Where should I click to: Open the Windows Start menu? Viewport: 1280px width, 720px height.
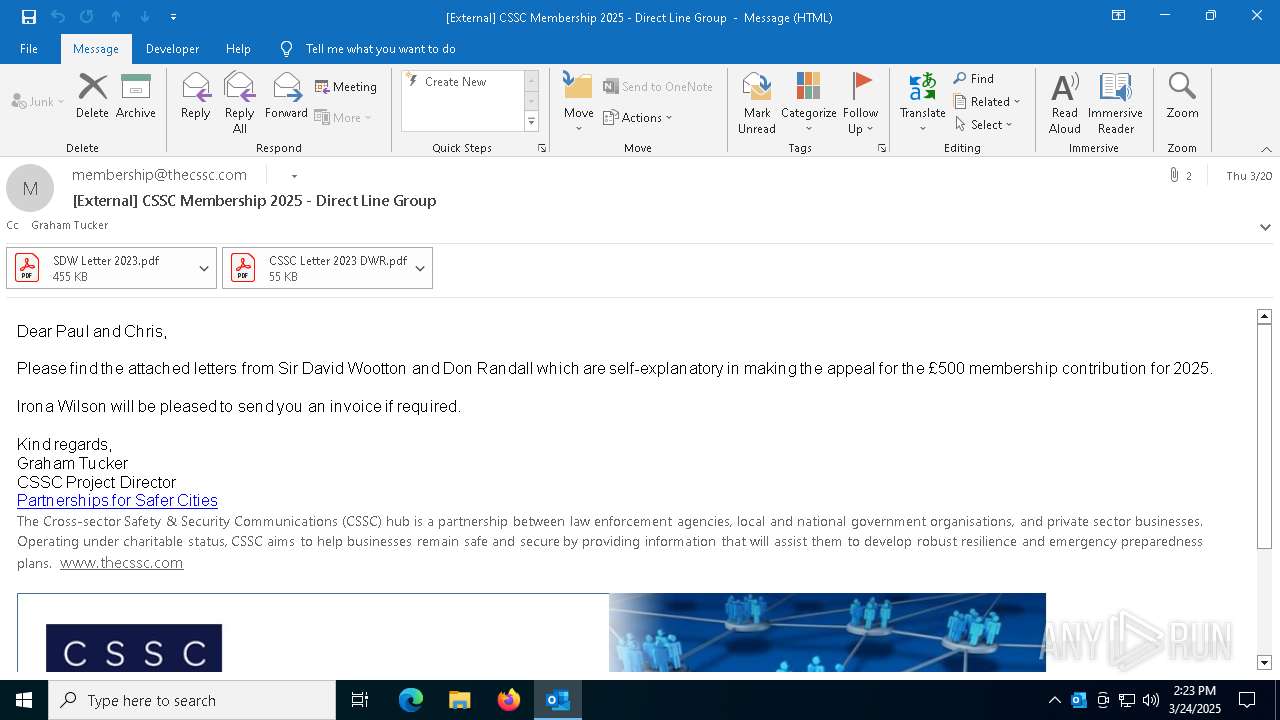pyautogui.click(x=24, y=700)
